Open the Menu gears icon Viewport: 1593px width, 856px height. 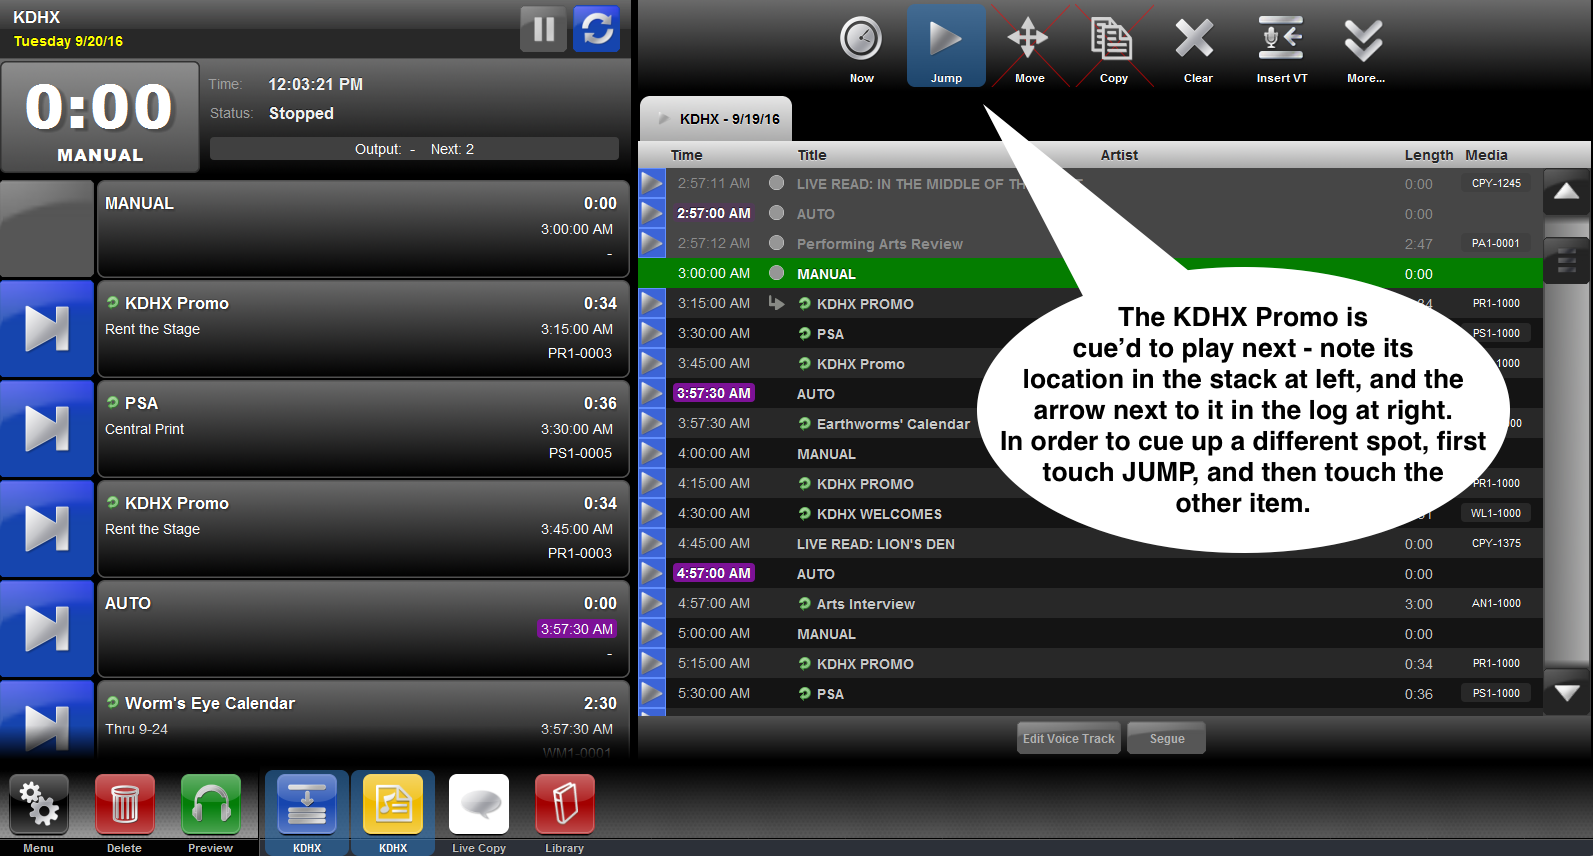(x=39, y=804)
